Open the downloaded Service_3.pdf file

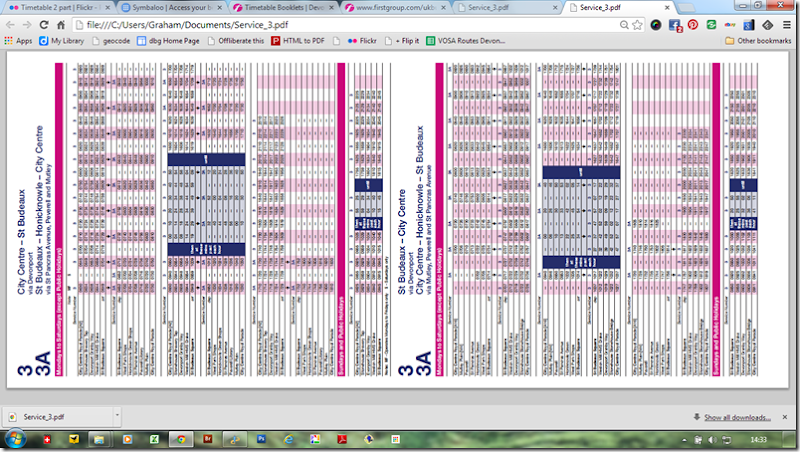pos(57,417)
